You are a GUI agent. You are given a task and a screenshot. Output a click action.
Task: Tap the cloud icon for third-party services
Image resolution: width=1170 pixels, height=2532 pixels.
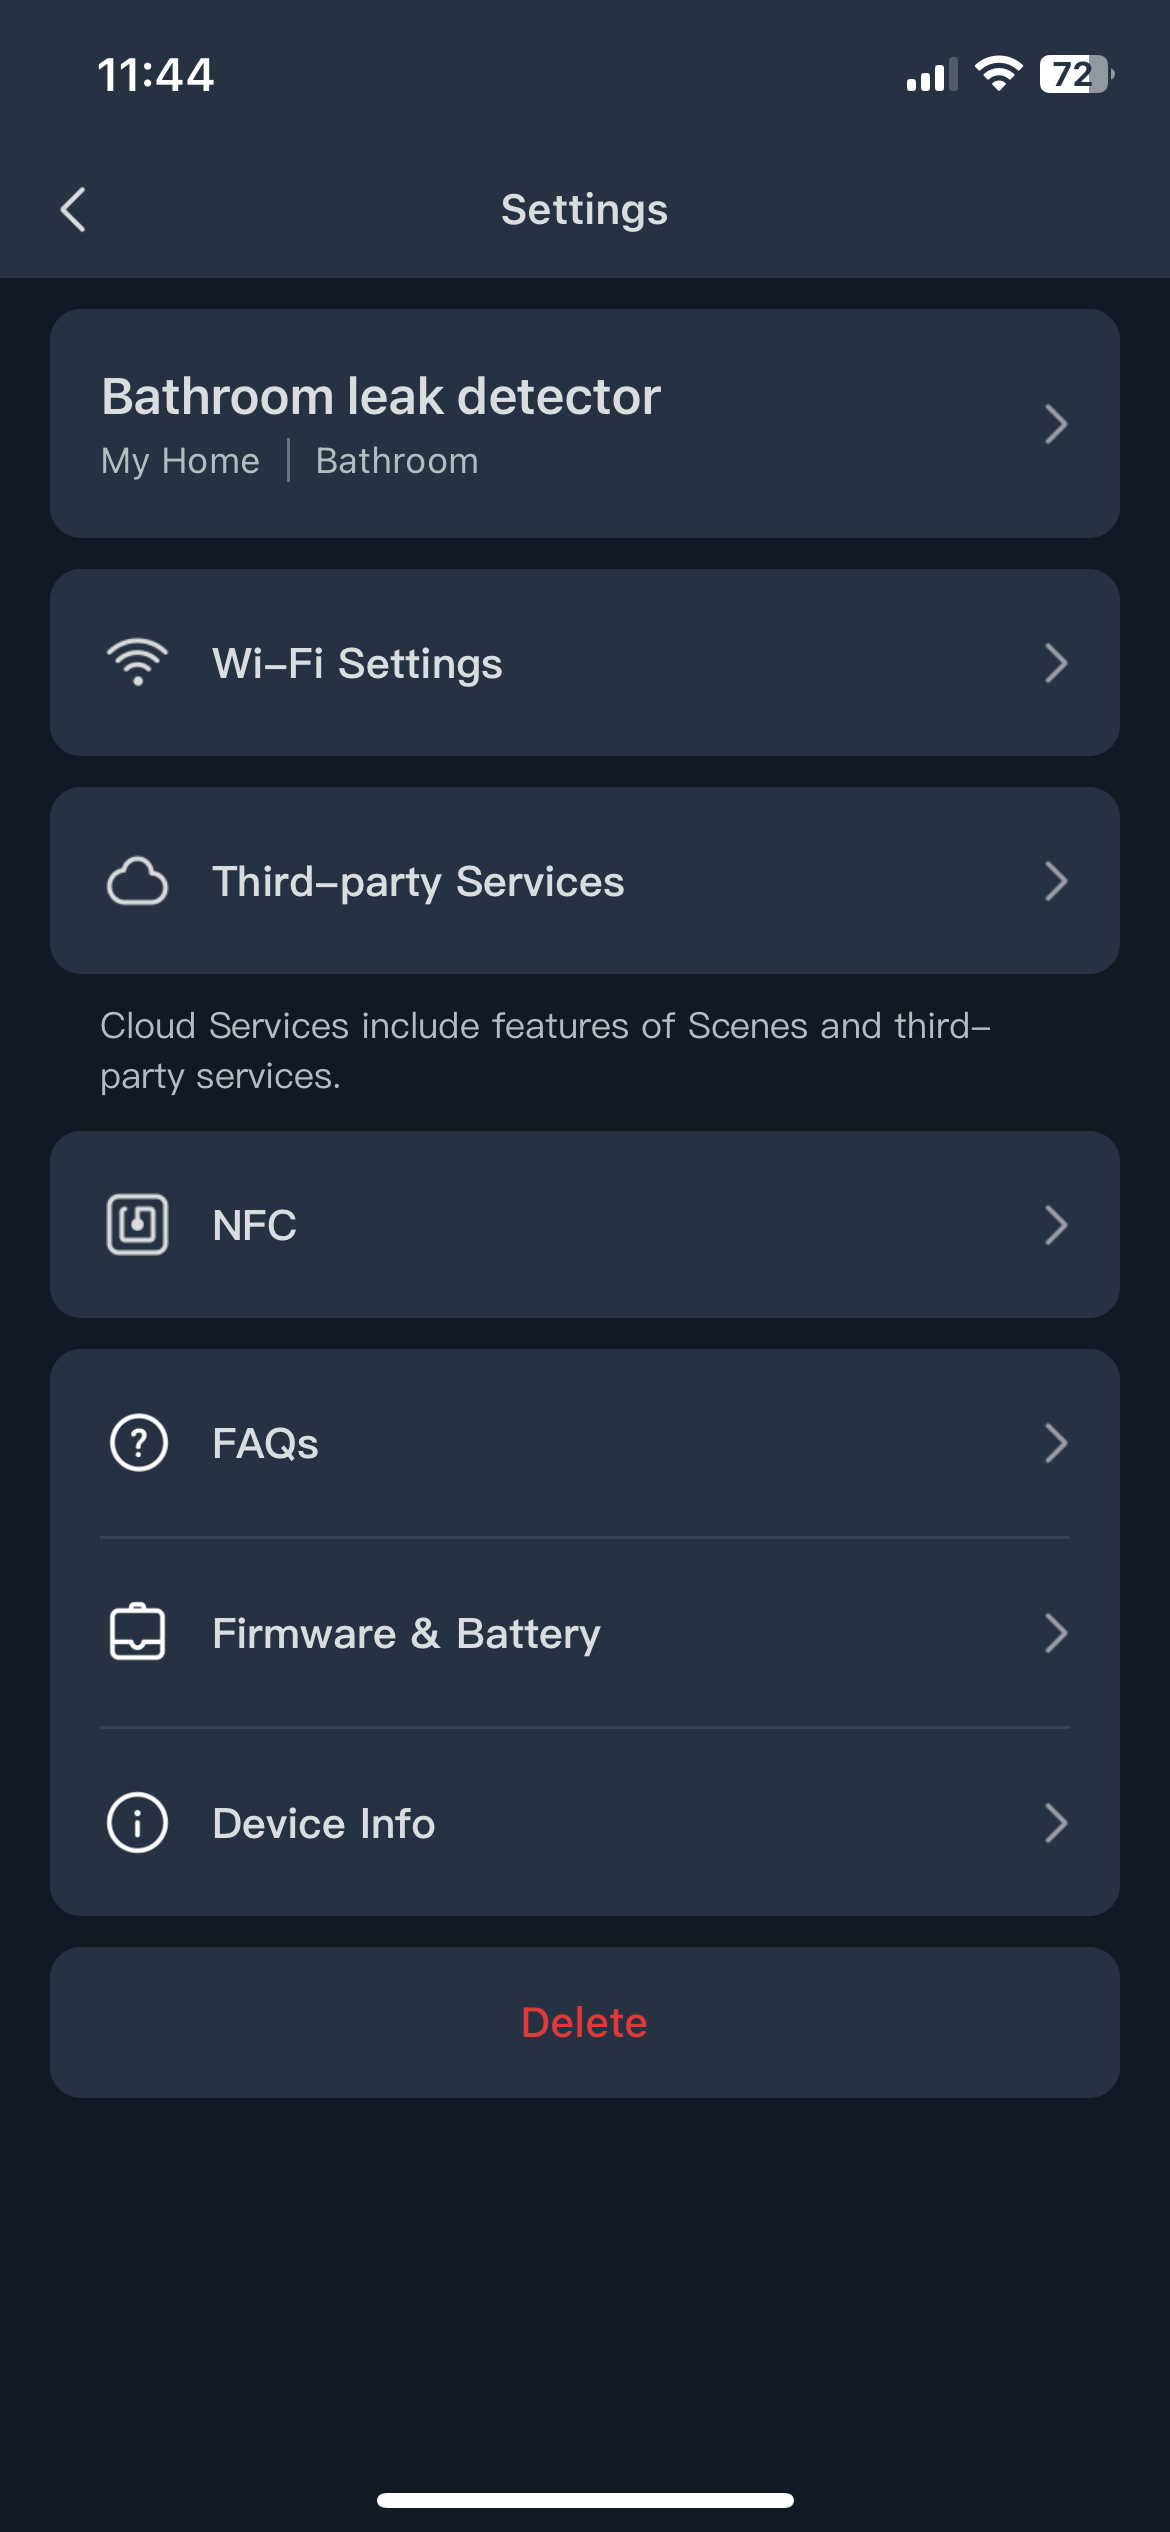click(138, 881)
